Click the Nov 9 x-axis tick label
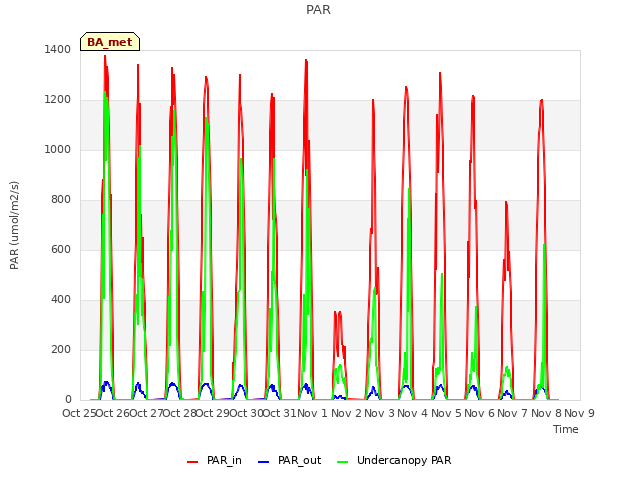640x480 pixels. tap(579, 413)
